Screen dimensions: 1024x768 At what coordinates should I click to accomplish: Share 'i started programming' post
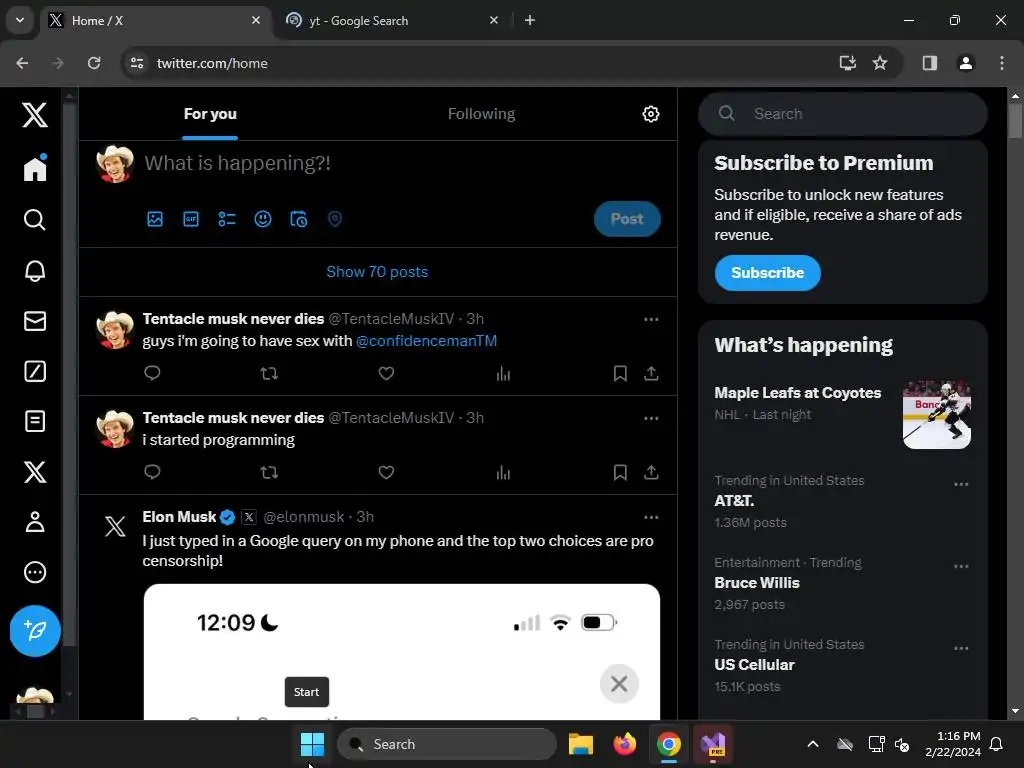(651, 472)
